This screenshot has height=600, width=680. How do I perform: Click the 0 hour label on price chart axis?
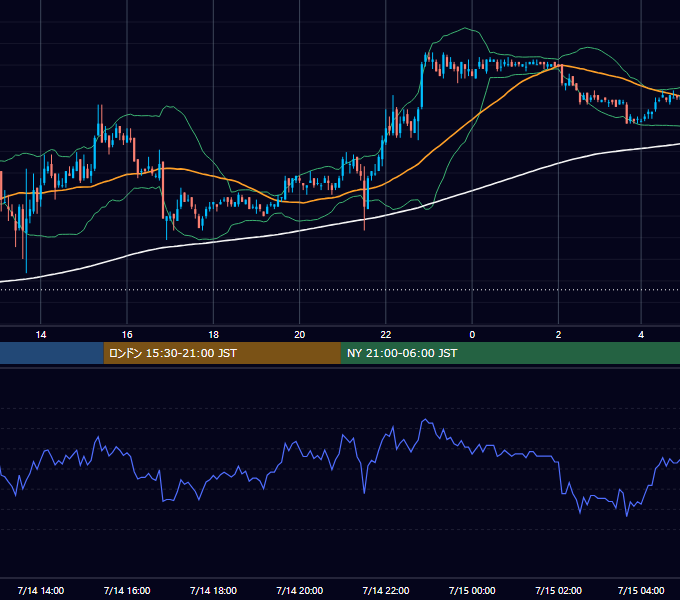point(472,335)
